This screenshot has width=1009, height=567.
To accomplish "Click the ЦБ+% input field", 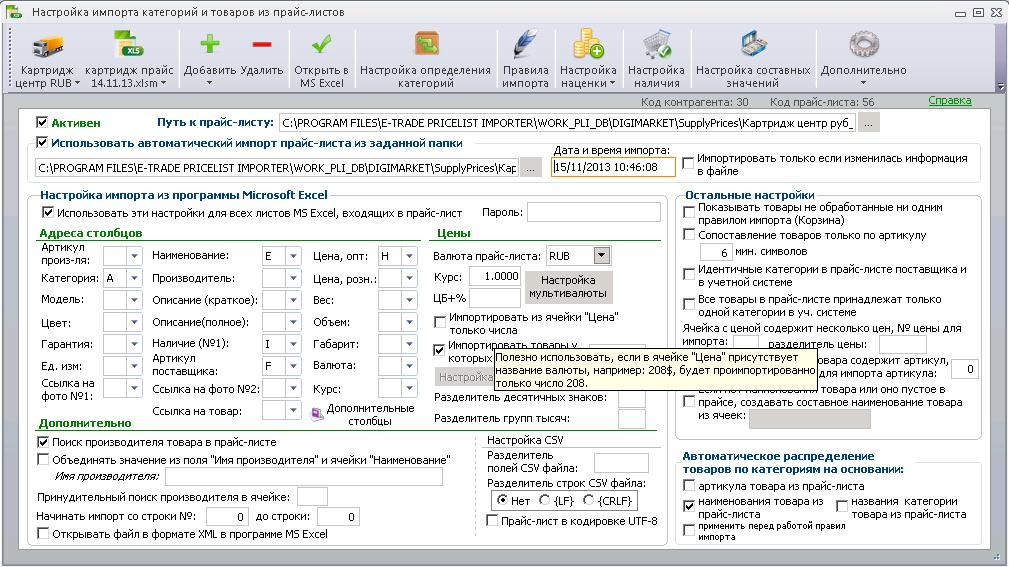I will (x=494, y=297).
